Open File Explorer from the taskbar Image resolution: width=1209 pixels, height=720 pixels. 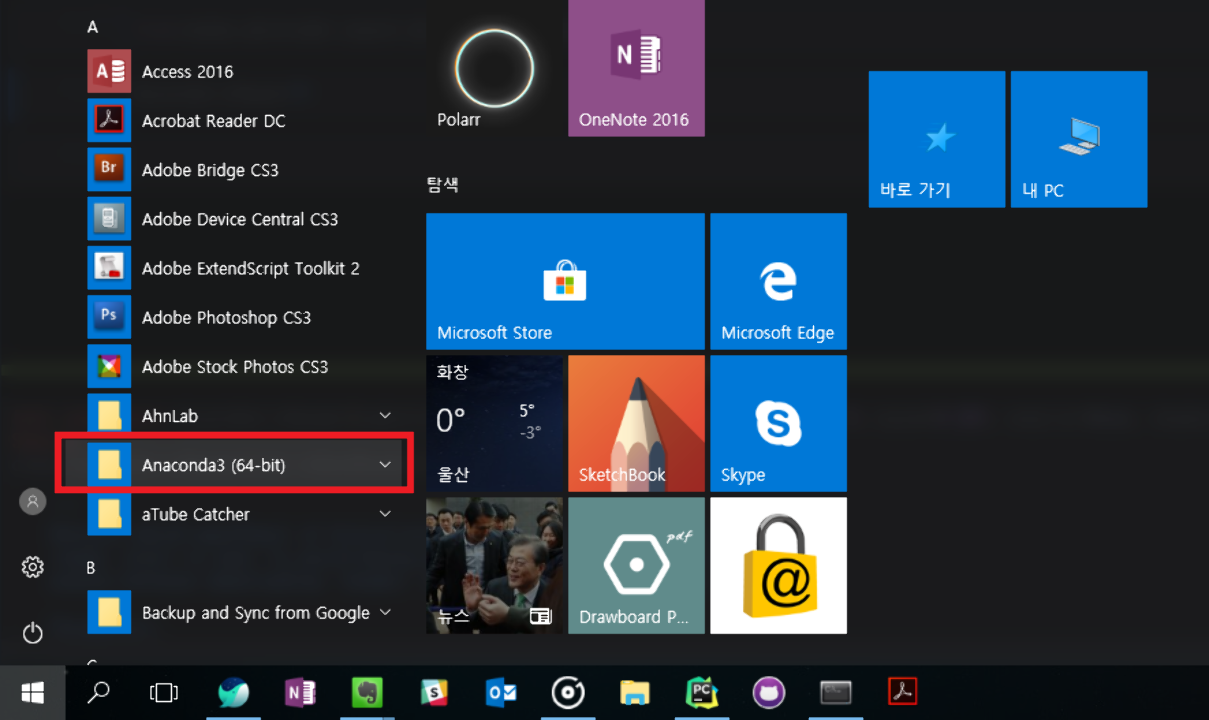coord(635,692)
